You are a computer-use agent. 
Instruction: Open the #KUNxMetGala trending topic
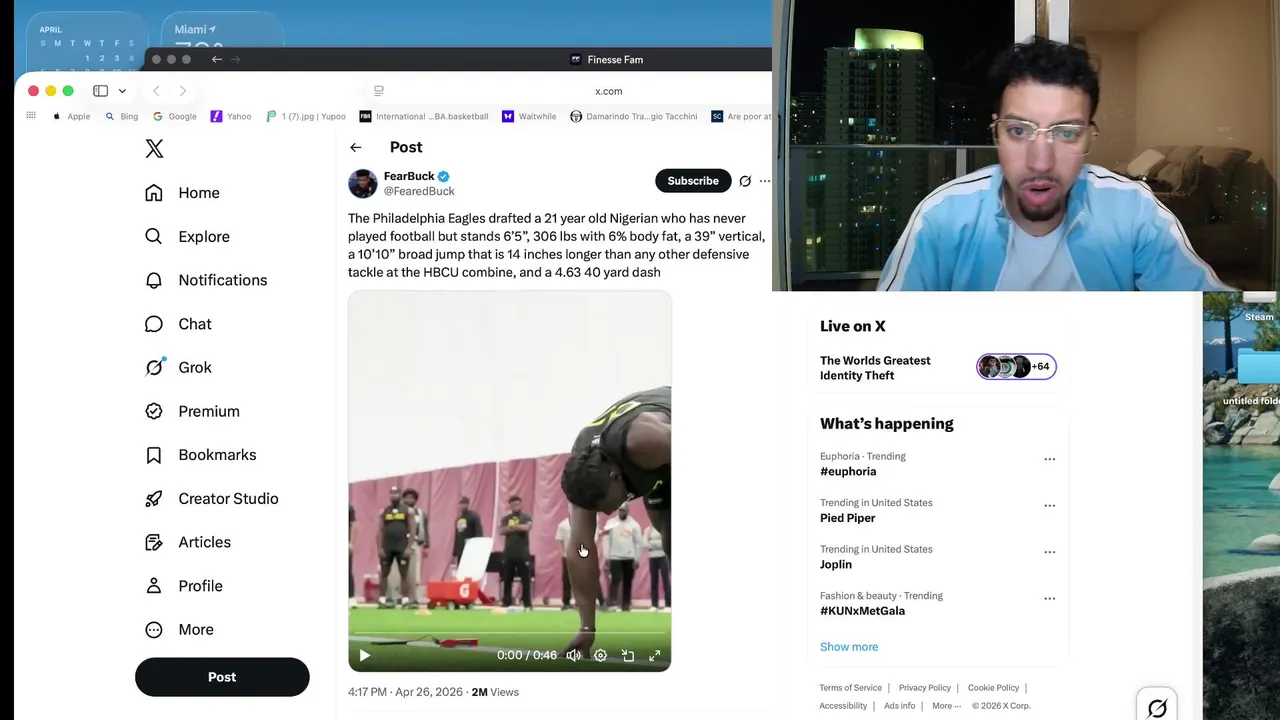click(x=862, y=611)
